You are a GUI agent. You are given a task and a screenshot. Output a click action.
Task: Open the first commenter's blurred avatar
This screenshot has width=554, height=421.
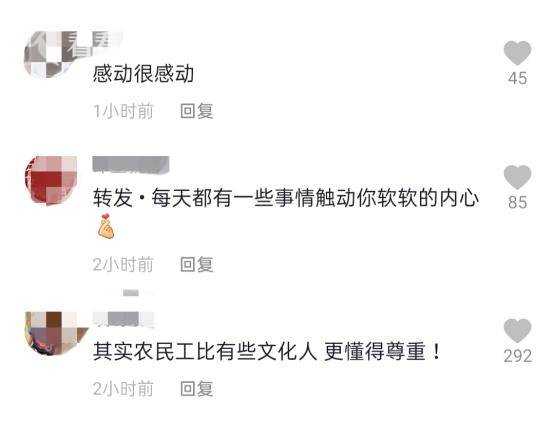point(51,54)
